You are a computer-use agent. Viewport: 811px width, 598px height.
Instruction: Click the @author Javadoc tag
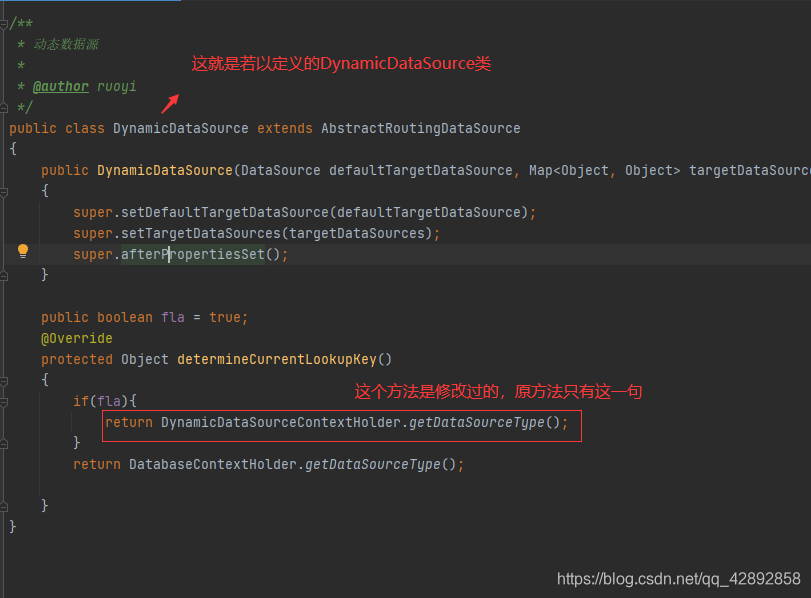click(61, 86)
